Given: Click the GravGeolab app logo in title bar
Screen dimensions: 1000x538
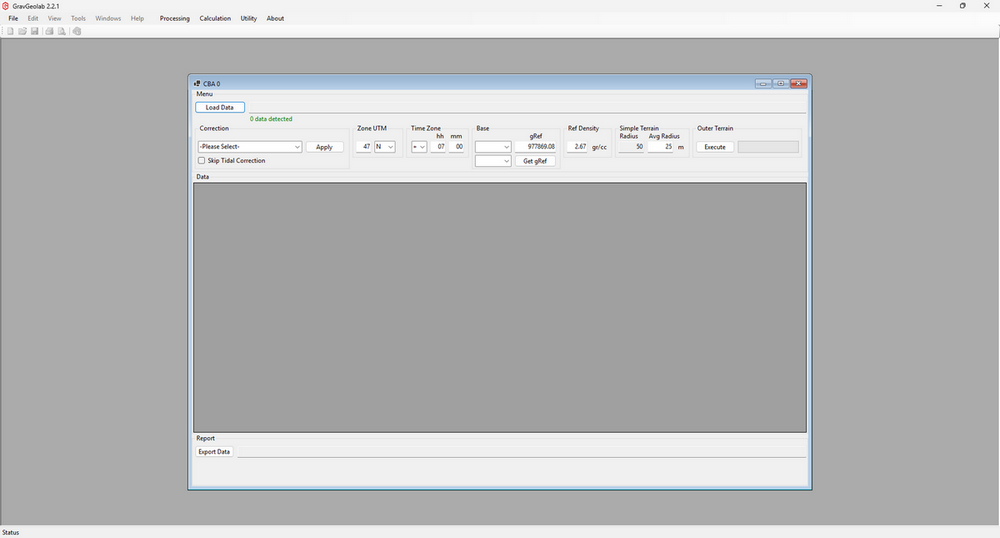Looking at the screenshot, I should [x=5, y=6].
